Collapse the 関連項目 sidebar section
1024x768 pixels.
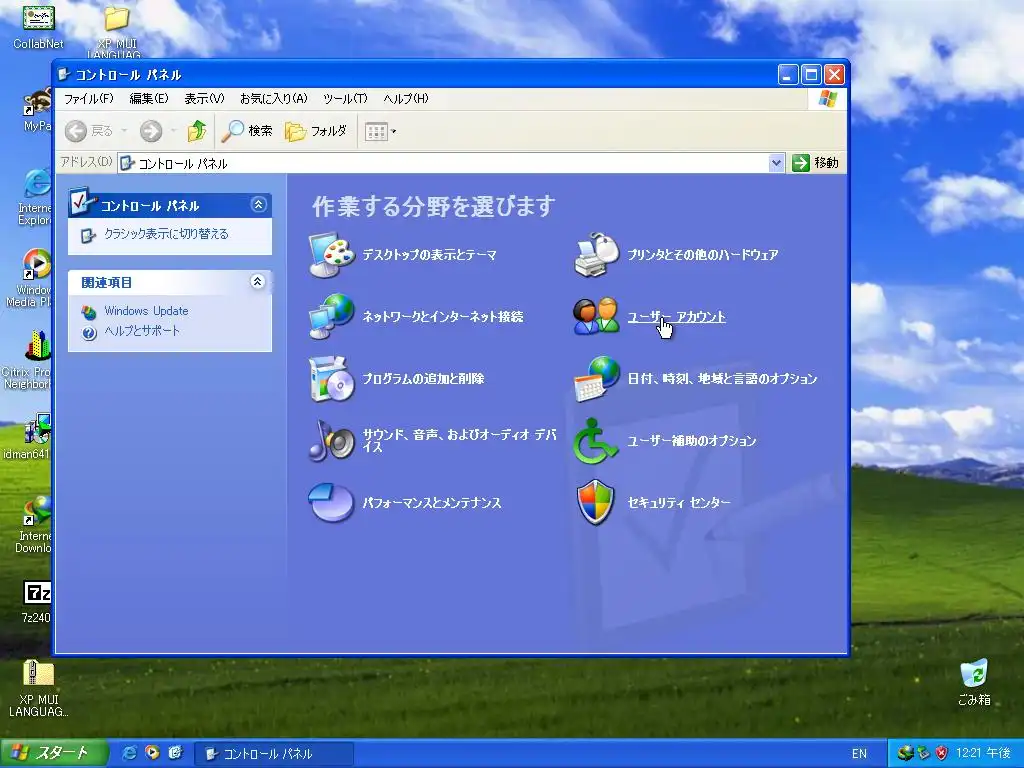[257, 281]
